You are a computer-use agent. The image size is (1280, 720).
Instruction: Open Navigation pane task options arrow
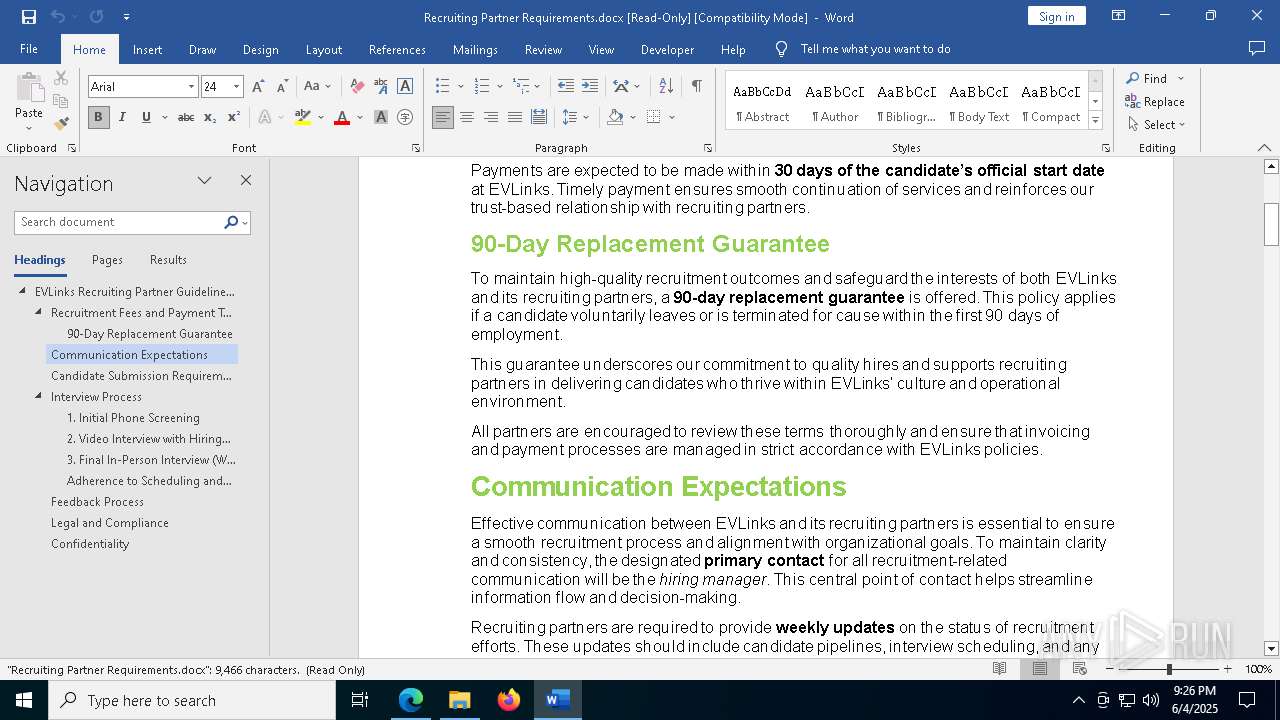(x=204, y=181)
